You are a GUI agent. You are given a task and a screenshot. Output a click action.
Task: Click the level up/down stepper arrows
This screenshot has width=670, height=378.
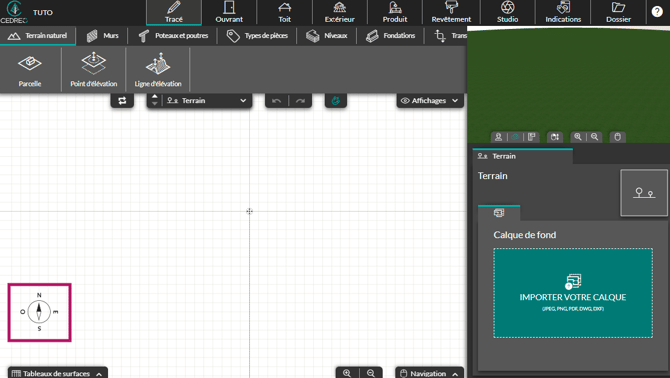(x=155, y=100)
